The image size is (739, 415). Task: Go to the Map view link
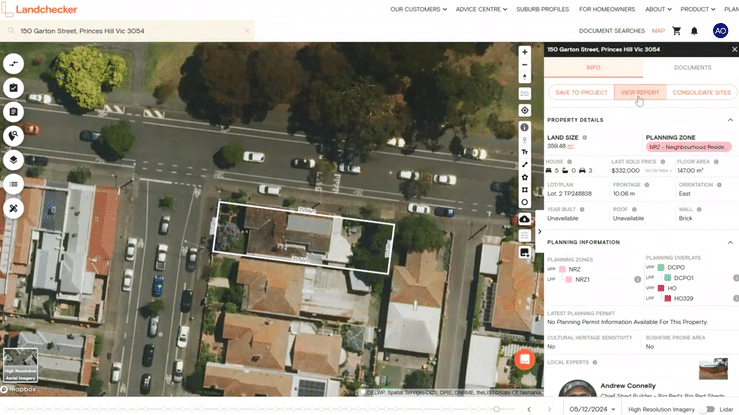[658, 31]
